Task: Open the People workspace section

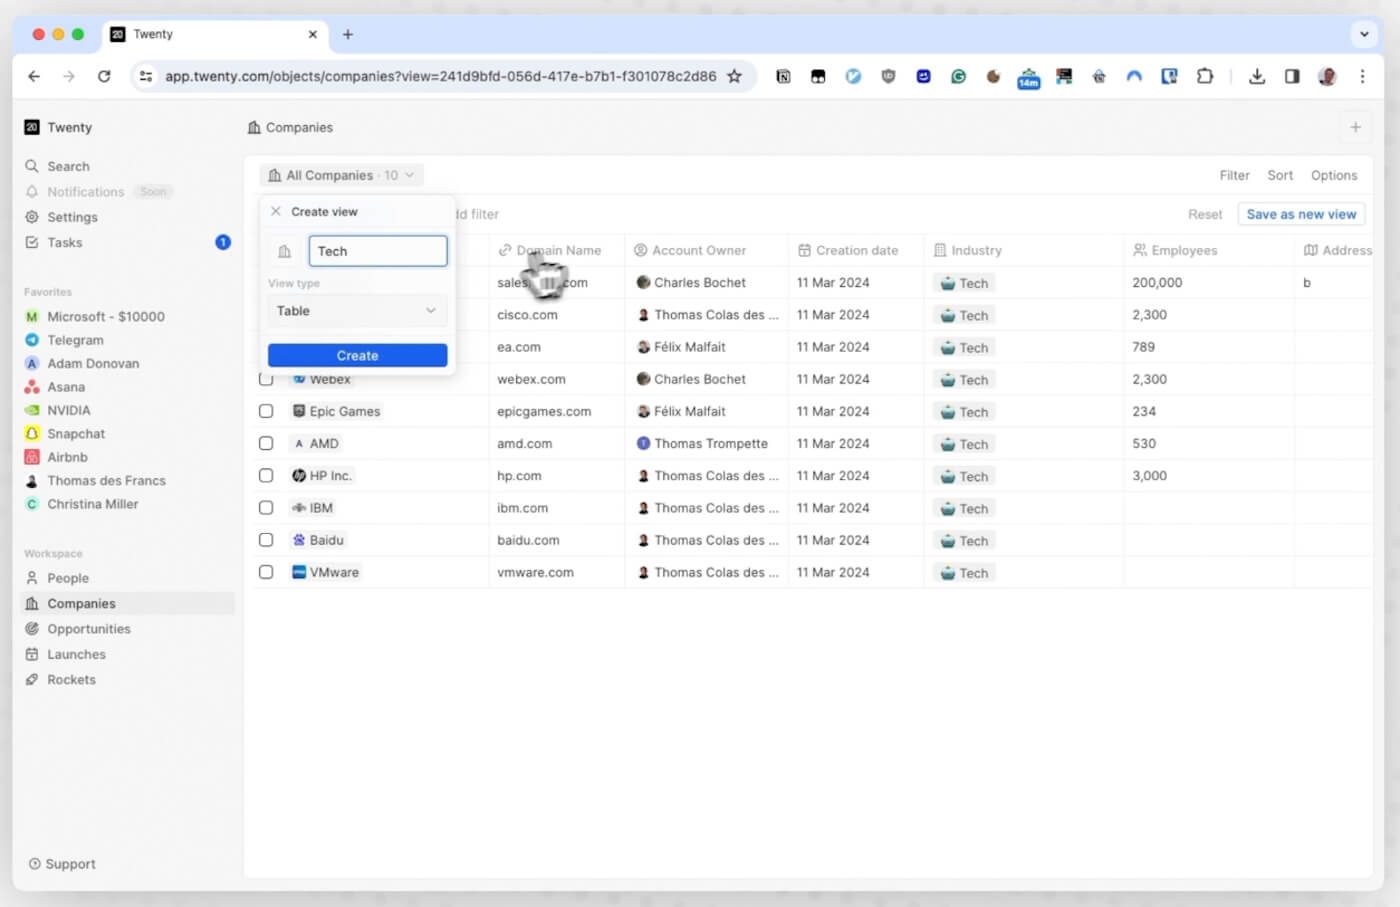Action: click(69, 578)
